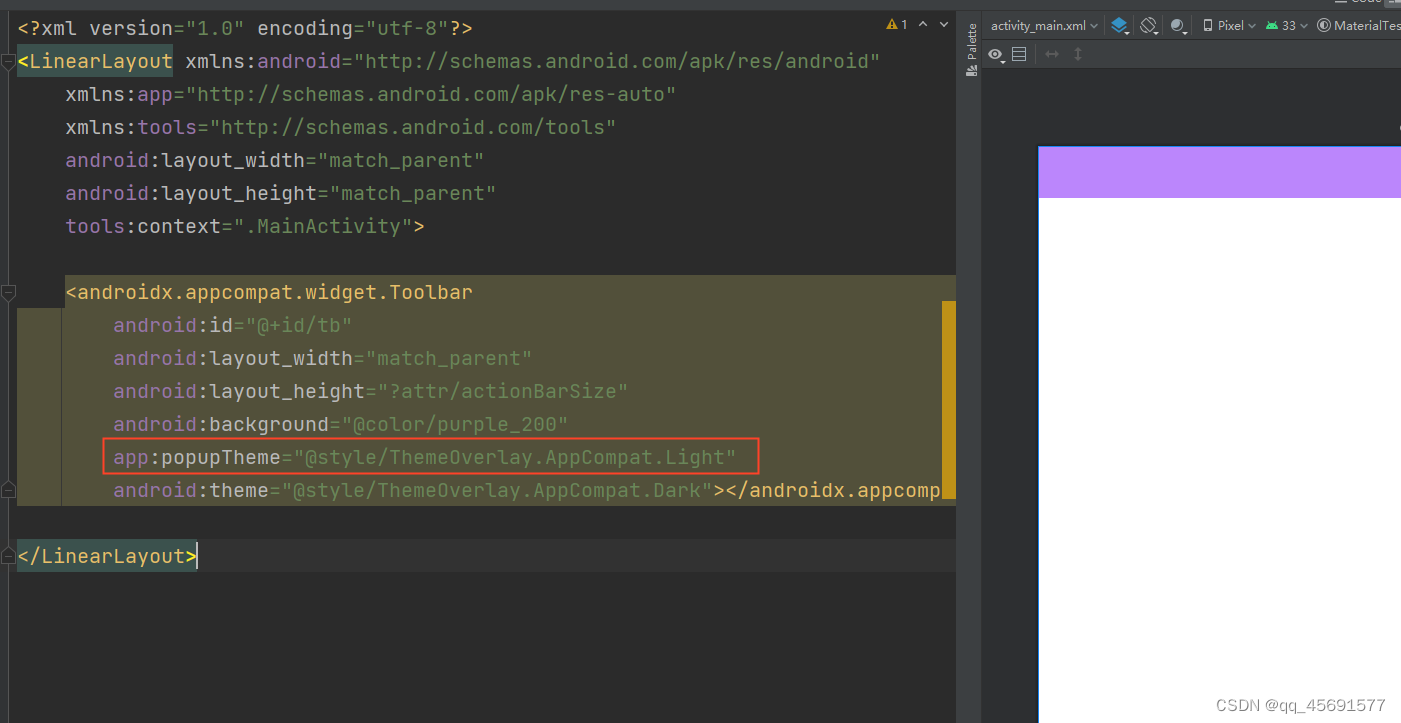Click the purple toolbar in layout preview

pos(1219,172)
